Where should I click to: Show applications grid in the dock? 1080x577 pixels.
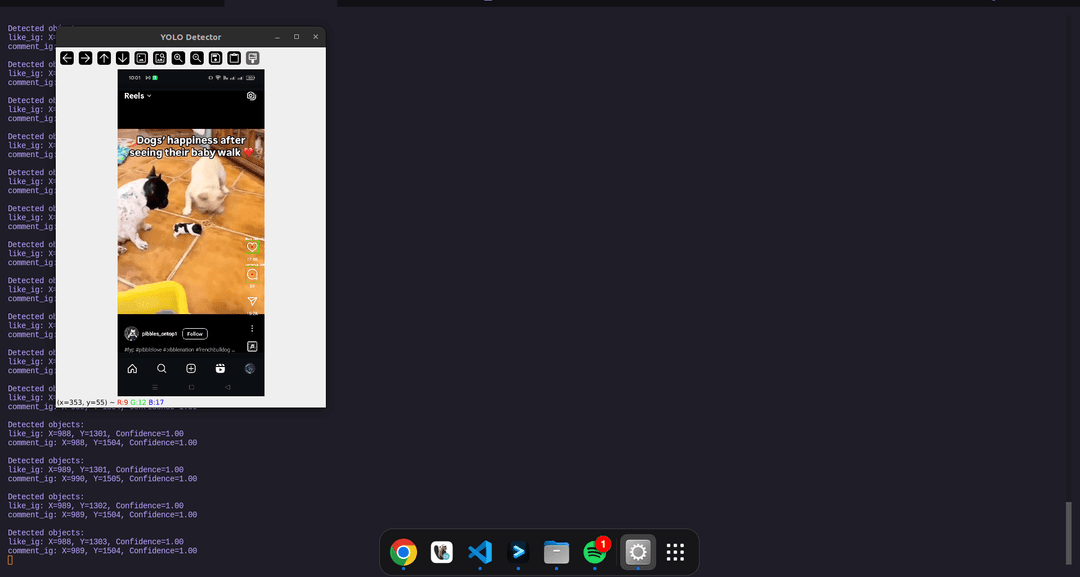[676, 552]
